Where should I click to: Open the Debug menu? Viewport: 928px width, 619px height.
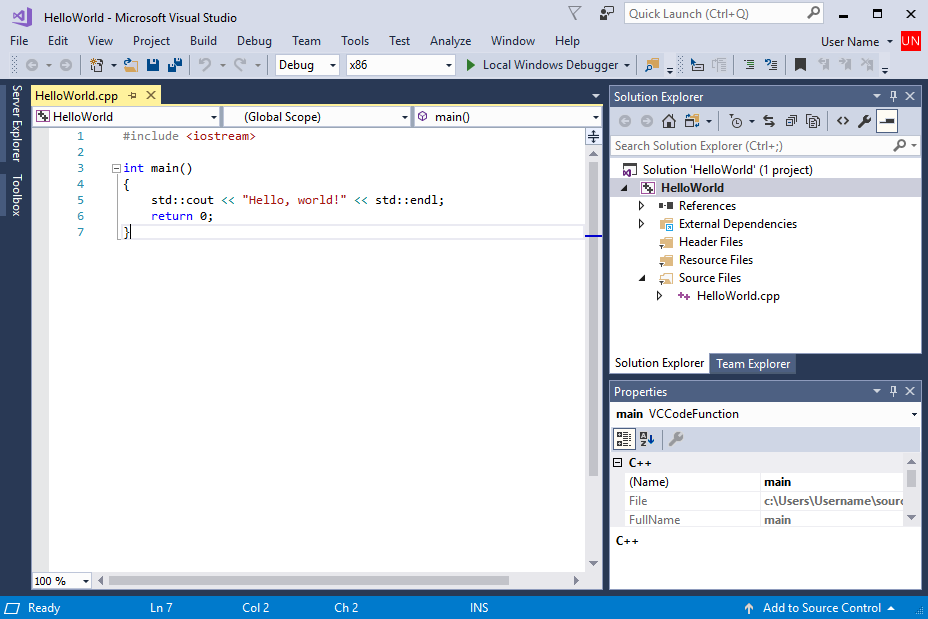(254, 41)
